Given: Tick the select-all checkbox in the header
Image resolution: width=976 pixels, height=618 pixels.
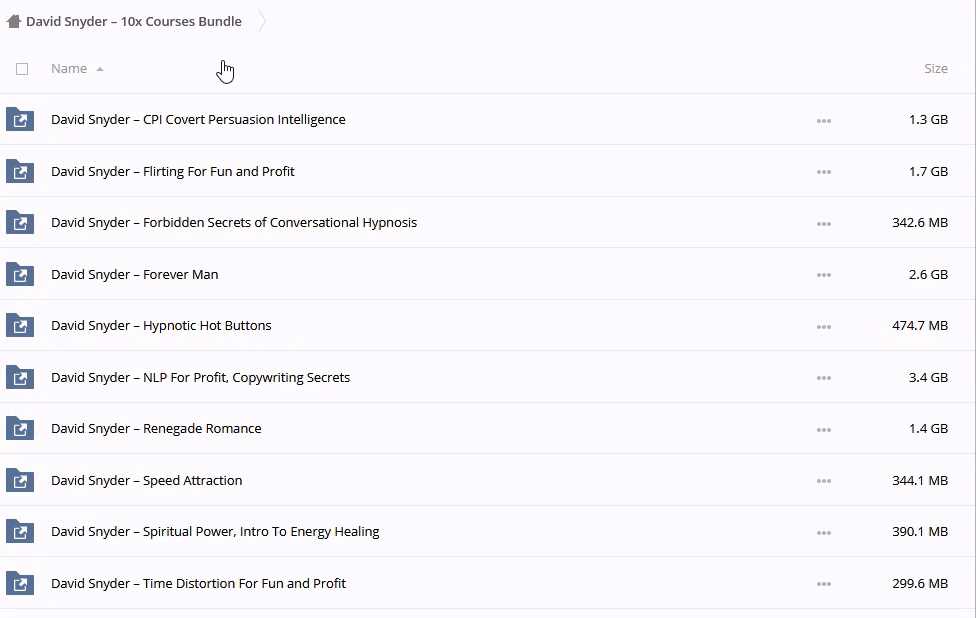Looking at the screenshot, I should (22, 69).
